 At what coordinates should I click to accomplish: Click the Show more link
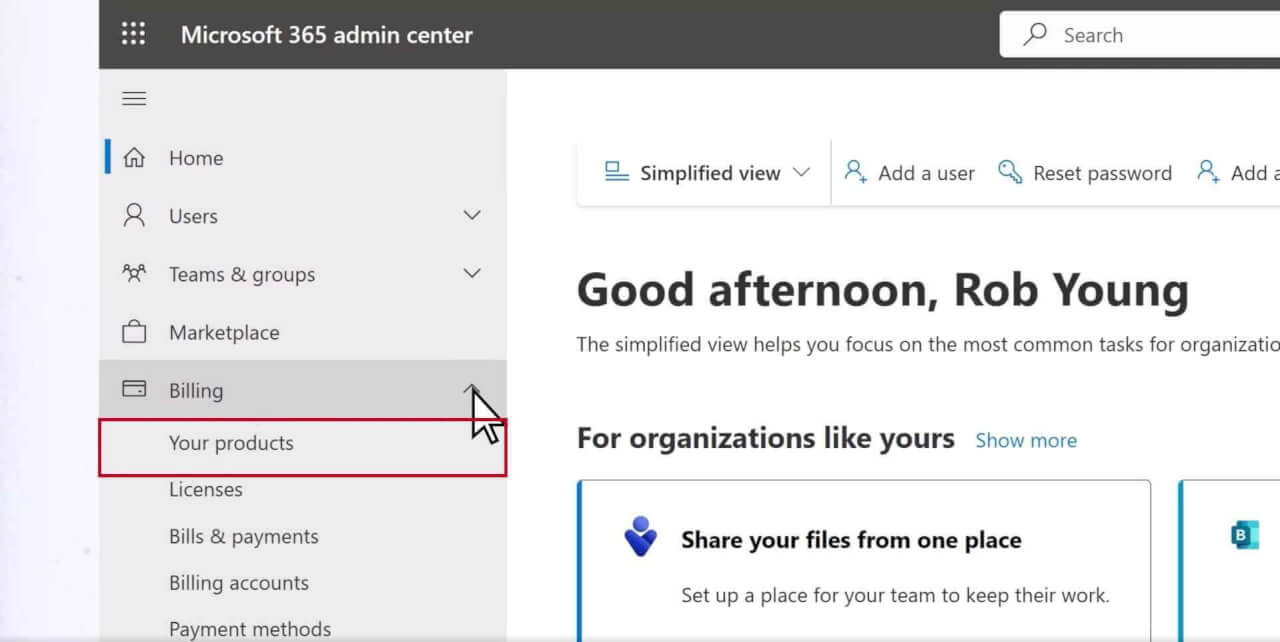pos(1026,440)
